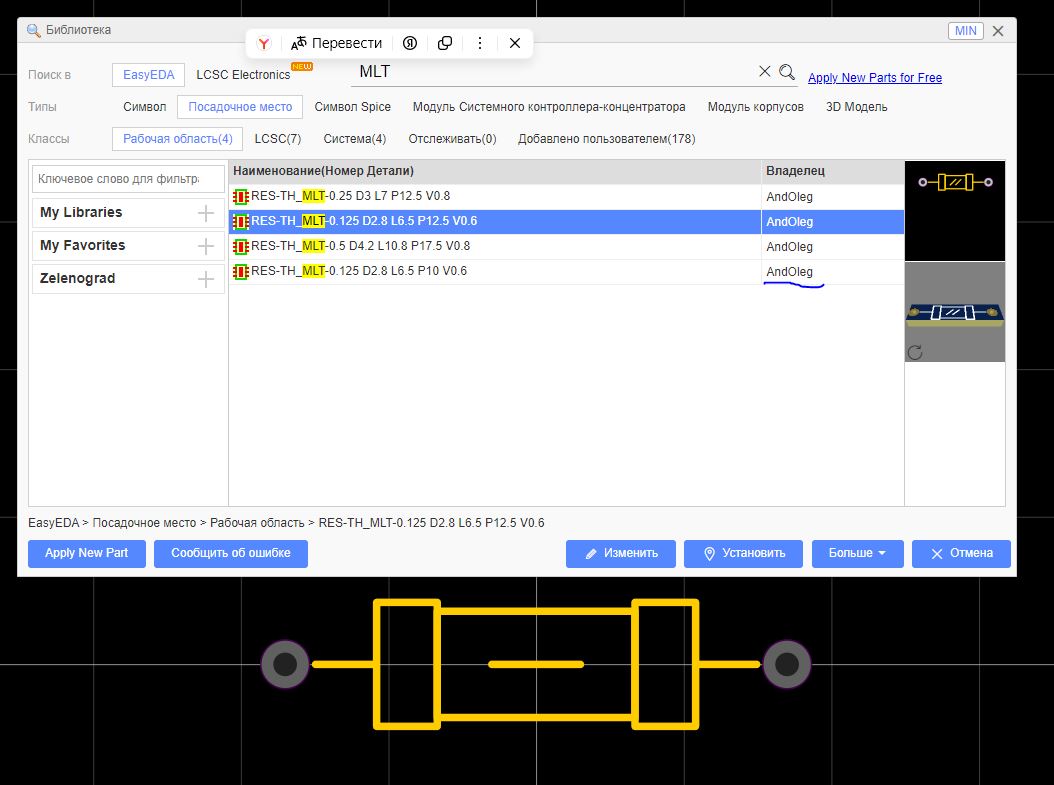Select the Символ type tab

point(145,107)
